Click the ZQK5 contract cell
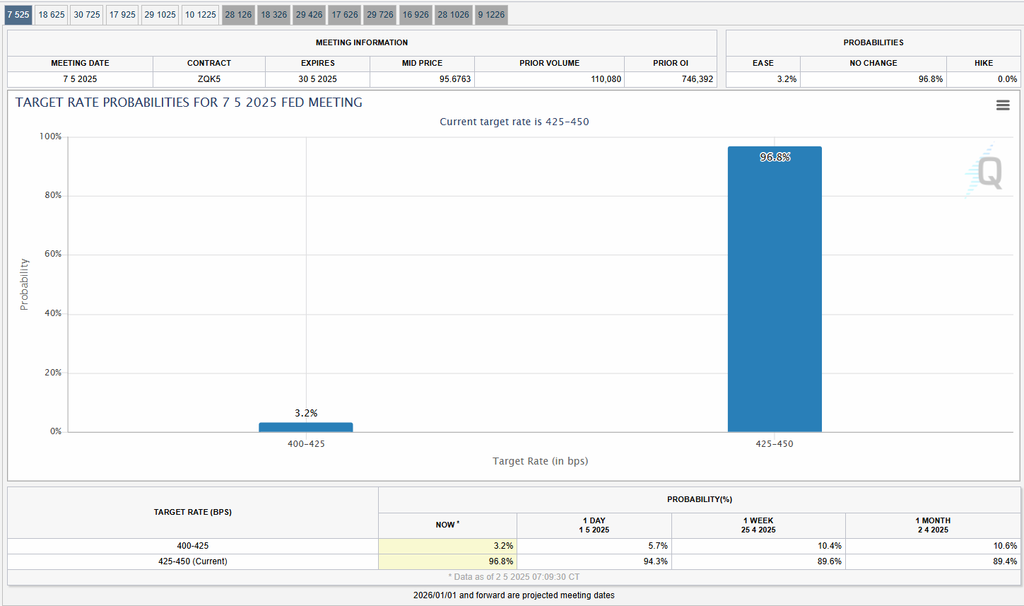 (x=208, y=78)
